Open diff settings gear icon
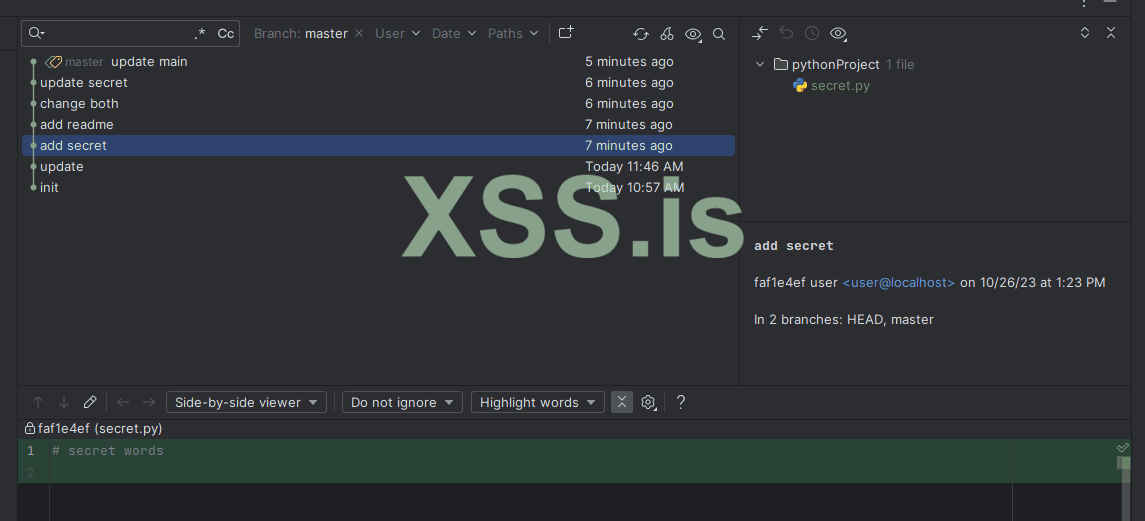The width and height of the screenshot is (1145, 521). (x=648, y=402)
